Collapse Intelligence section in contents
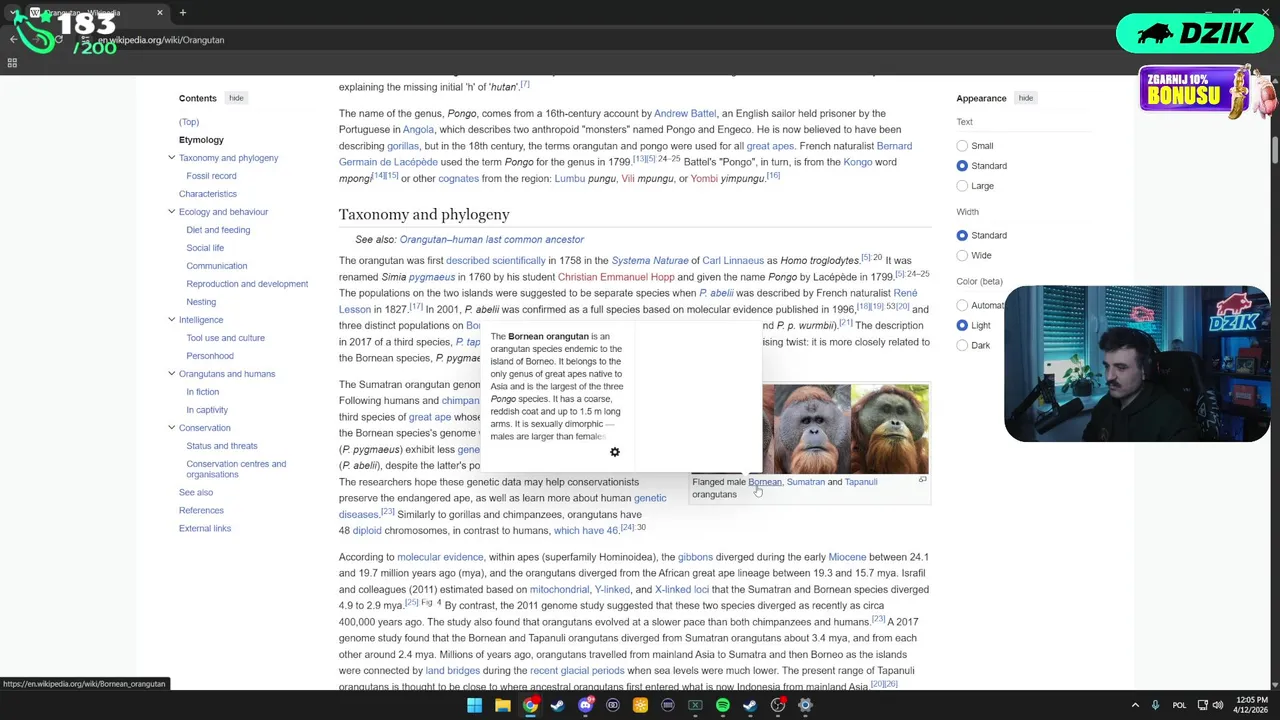The width and height of the screenshot is (1280, 720). click(171, 320)
